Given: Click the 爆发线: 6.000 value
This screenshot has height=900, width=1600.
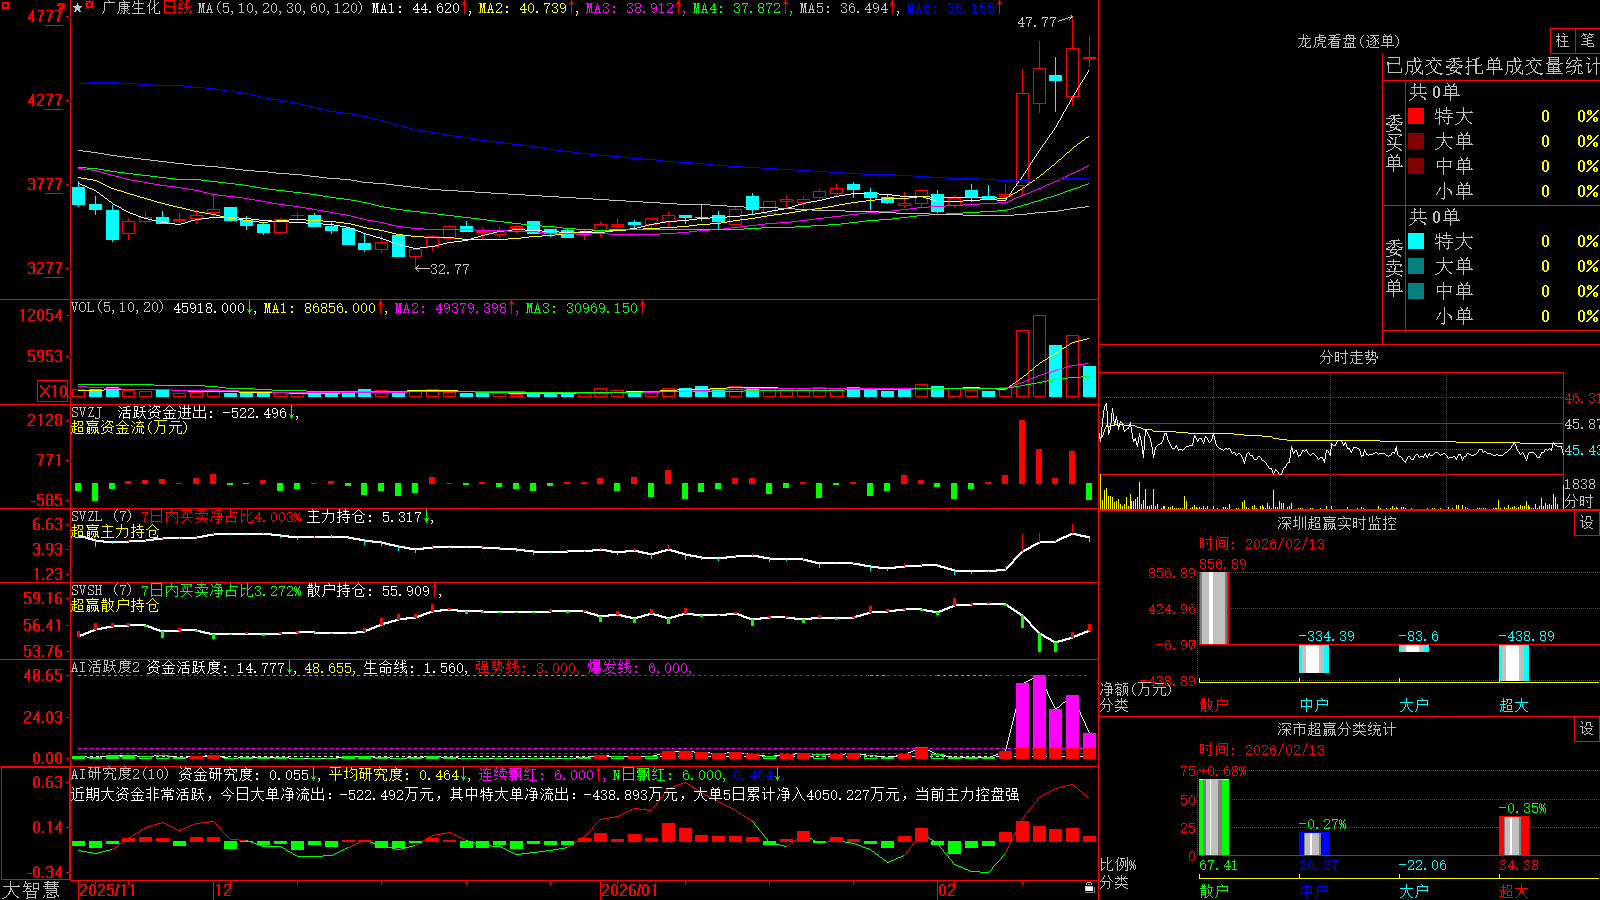Looking at the screenshot, I should pyautogui.click(x=638, y=668).
